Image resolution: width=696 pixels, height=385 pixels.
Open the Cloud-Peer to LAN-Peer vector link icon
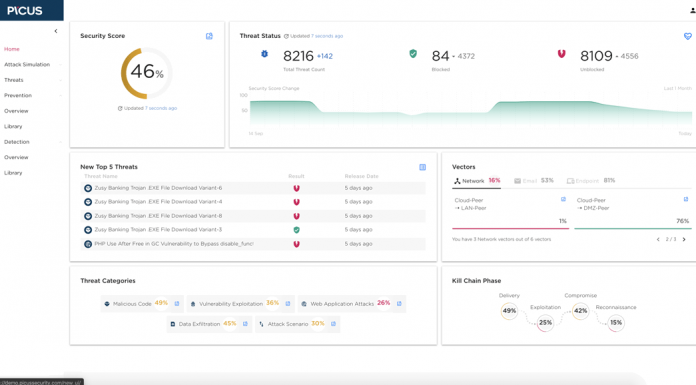(x=563, y=199)
